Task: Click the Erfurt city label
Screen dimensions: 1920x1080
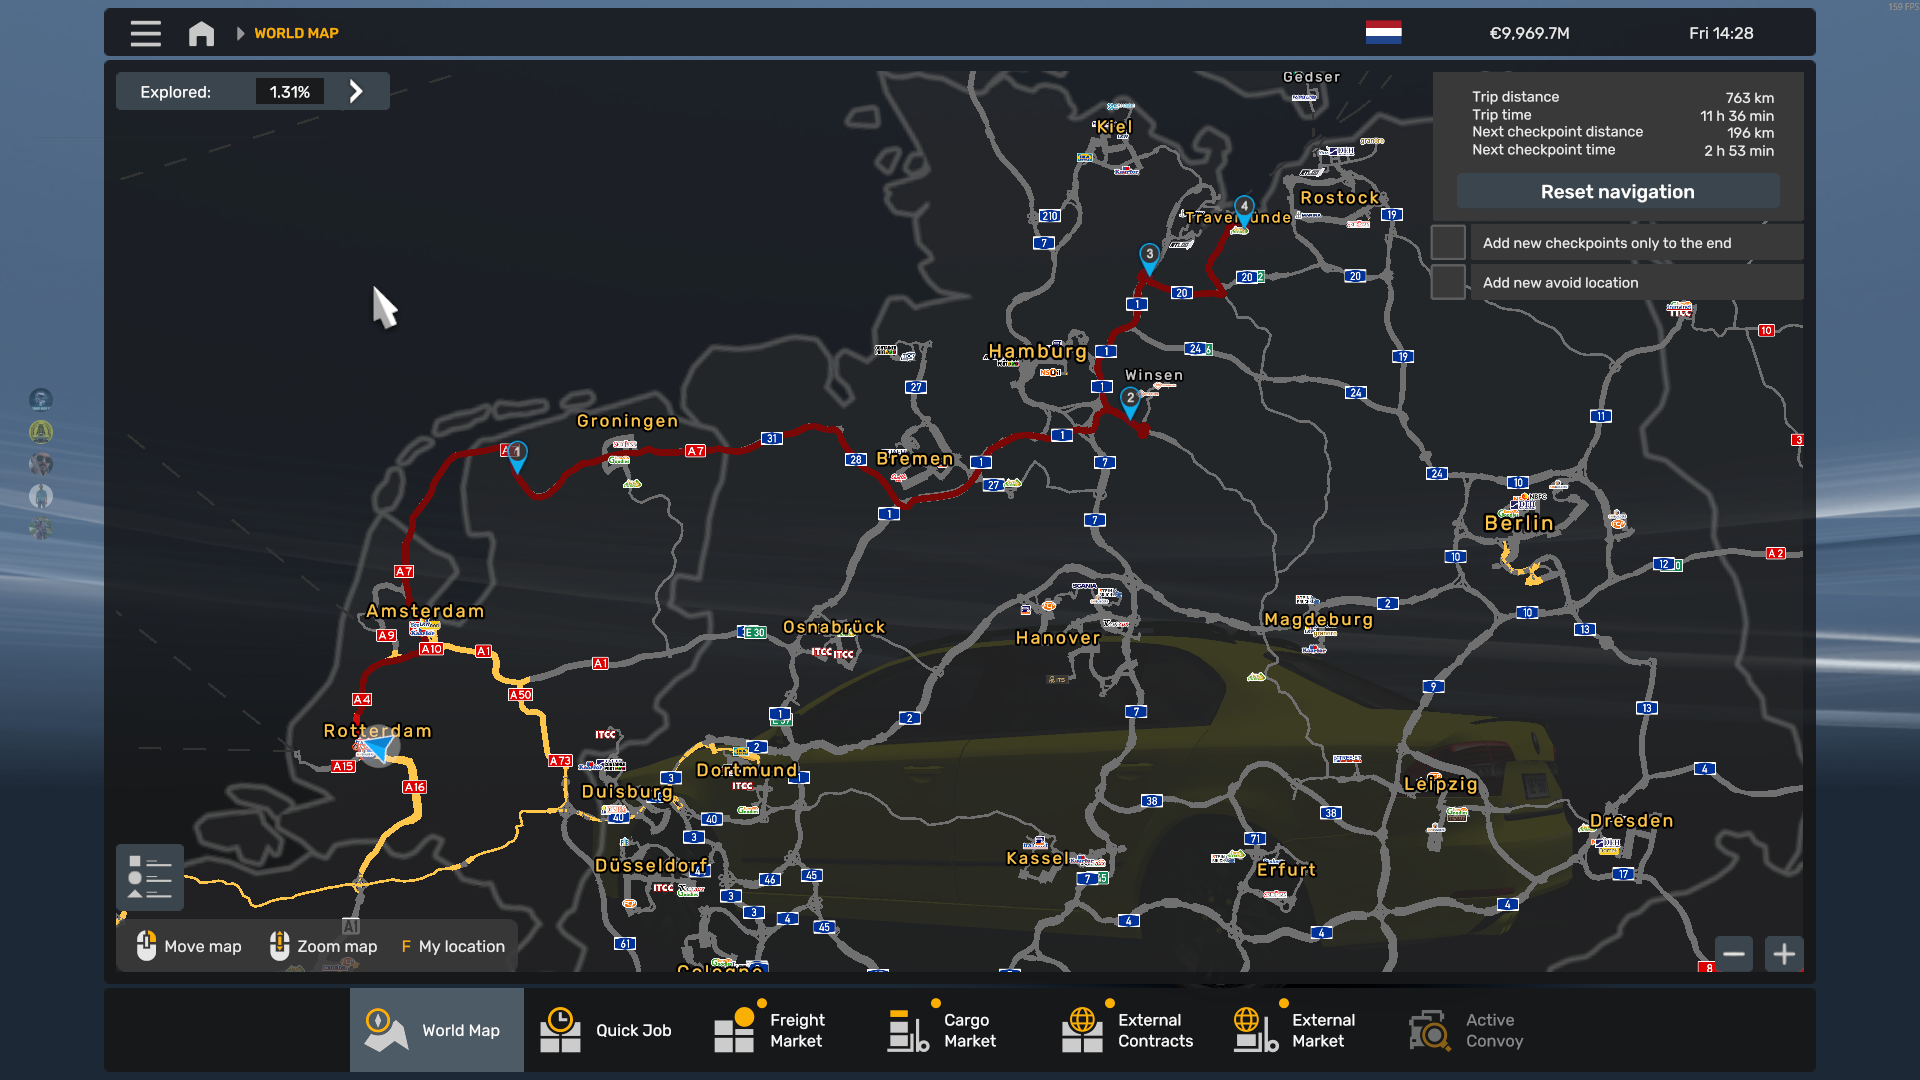Action: 1286,870
